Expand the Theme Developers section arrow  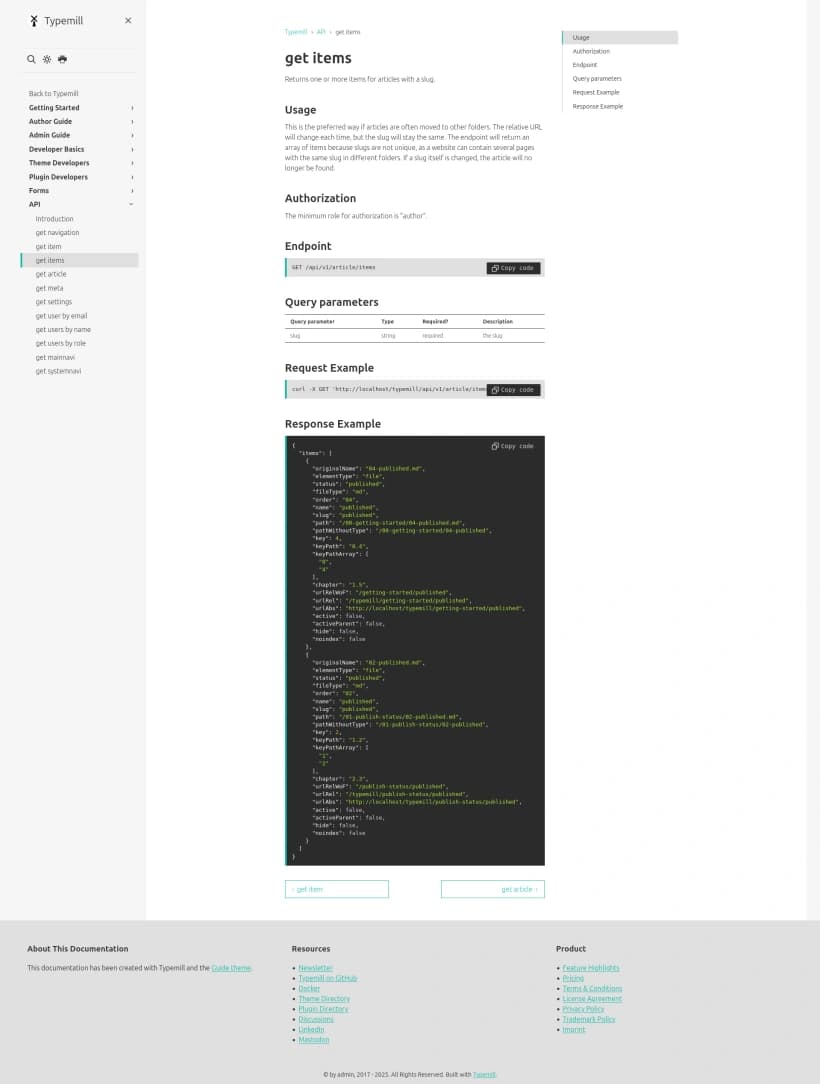[x=132, y=163]
